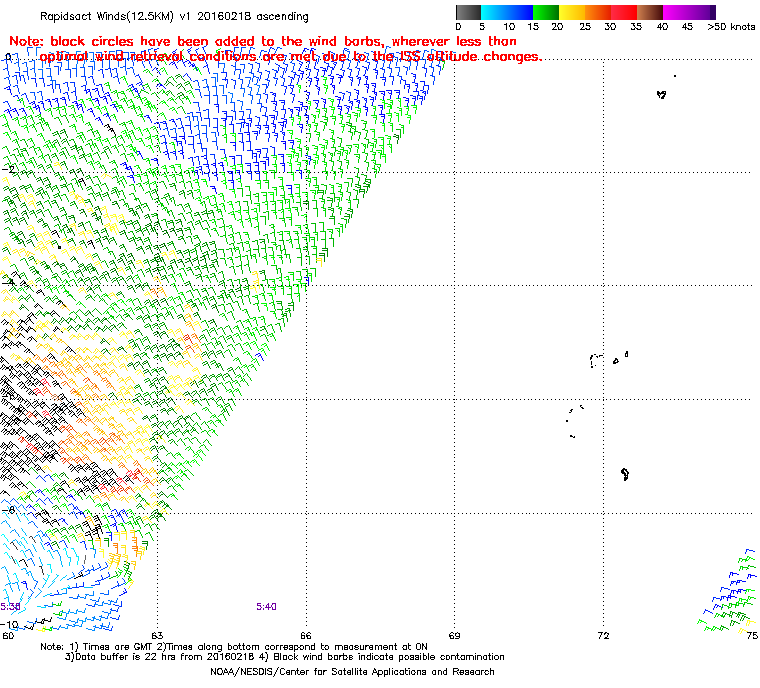Screen dimensions: 760x688
Task: Click the gray 0-5 knots legend swatch
Action: click(x=468, y=12)
